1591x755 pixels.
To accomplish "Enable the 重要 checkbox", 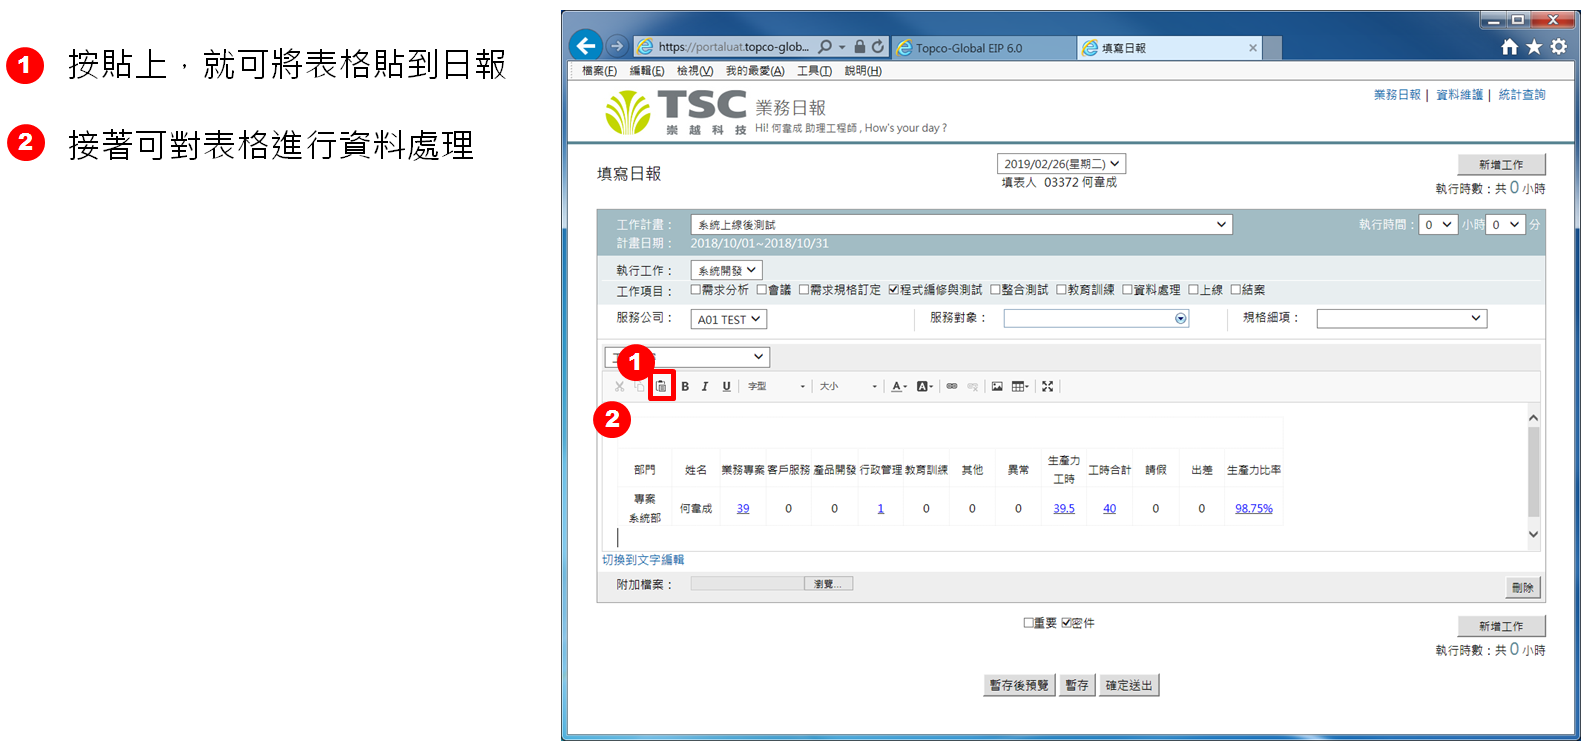I will [1028, 623].
